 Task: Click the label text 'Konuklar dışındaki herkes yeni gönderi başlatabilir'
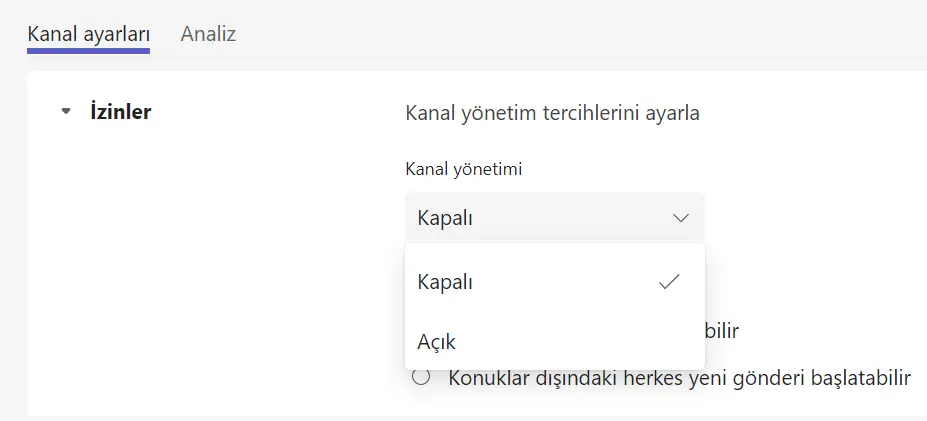tap(680, 378)
